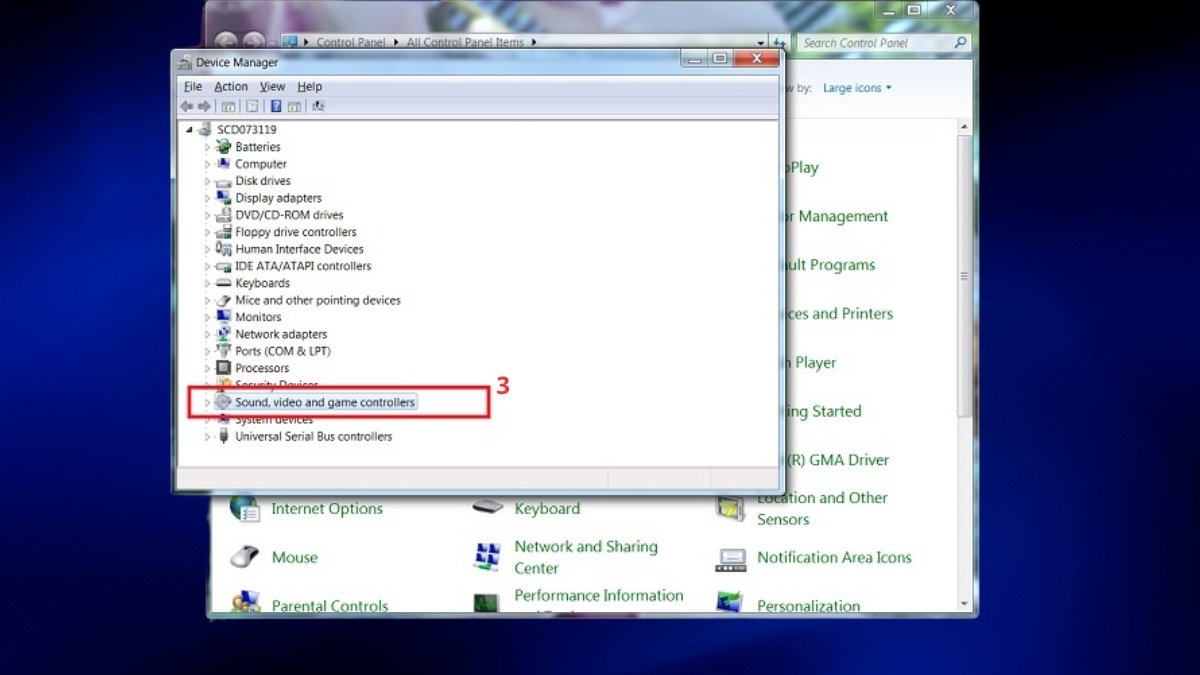Image resolution: width=1200 pixels, height=675 pixels.
Task: Collapse the SCD073119 root node
Action: [190, 130]
